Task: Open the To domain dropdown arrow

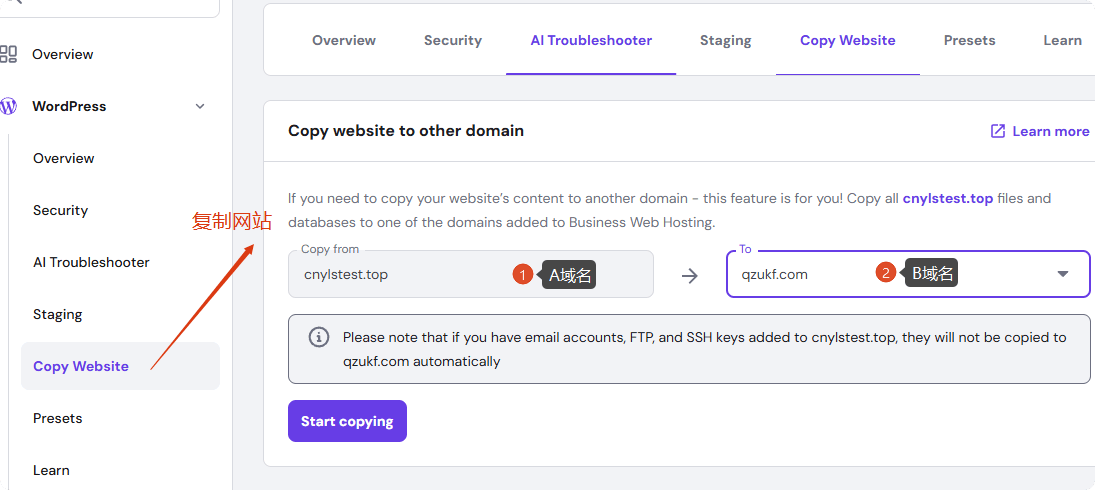Action: [x=1063, y=274]
